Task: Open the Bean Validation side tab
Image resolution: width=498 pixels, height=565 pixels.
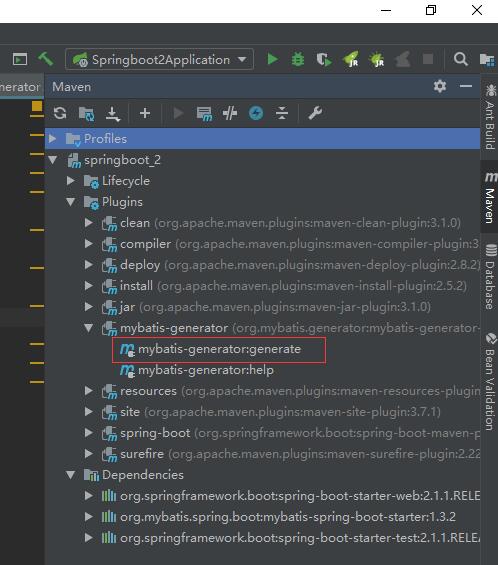Action: coord(490,382)
